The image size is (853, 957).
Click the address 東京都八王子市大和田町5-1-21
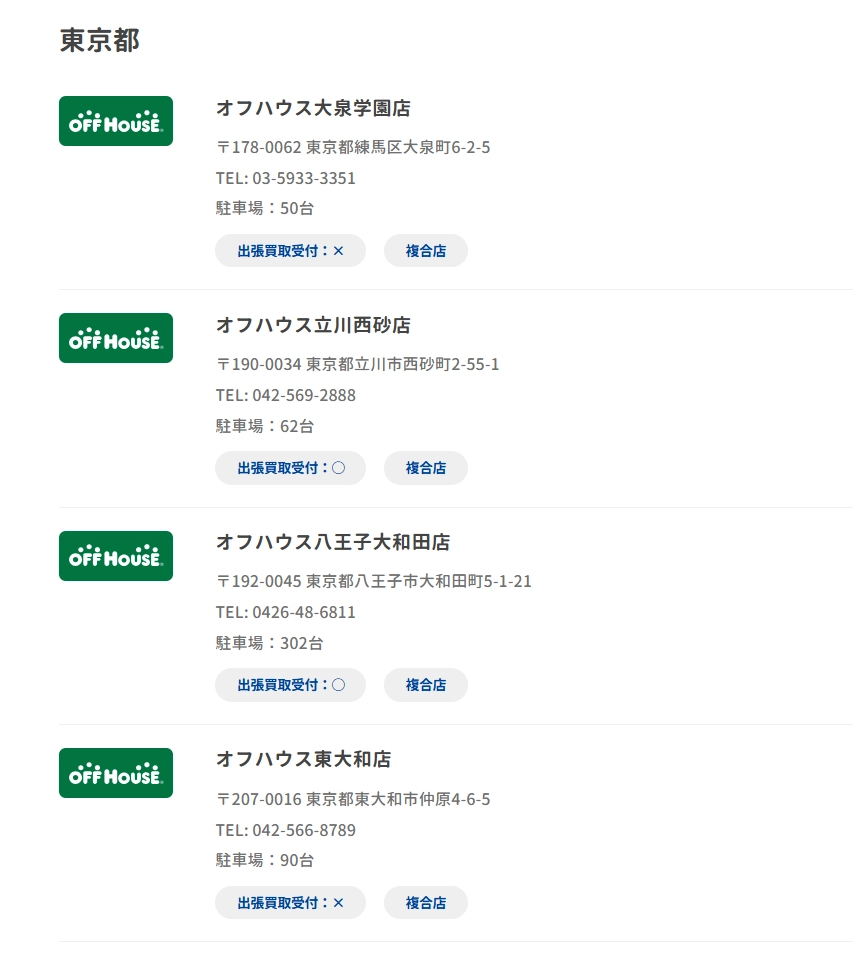418,581
